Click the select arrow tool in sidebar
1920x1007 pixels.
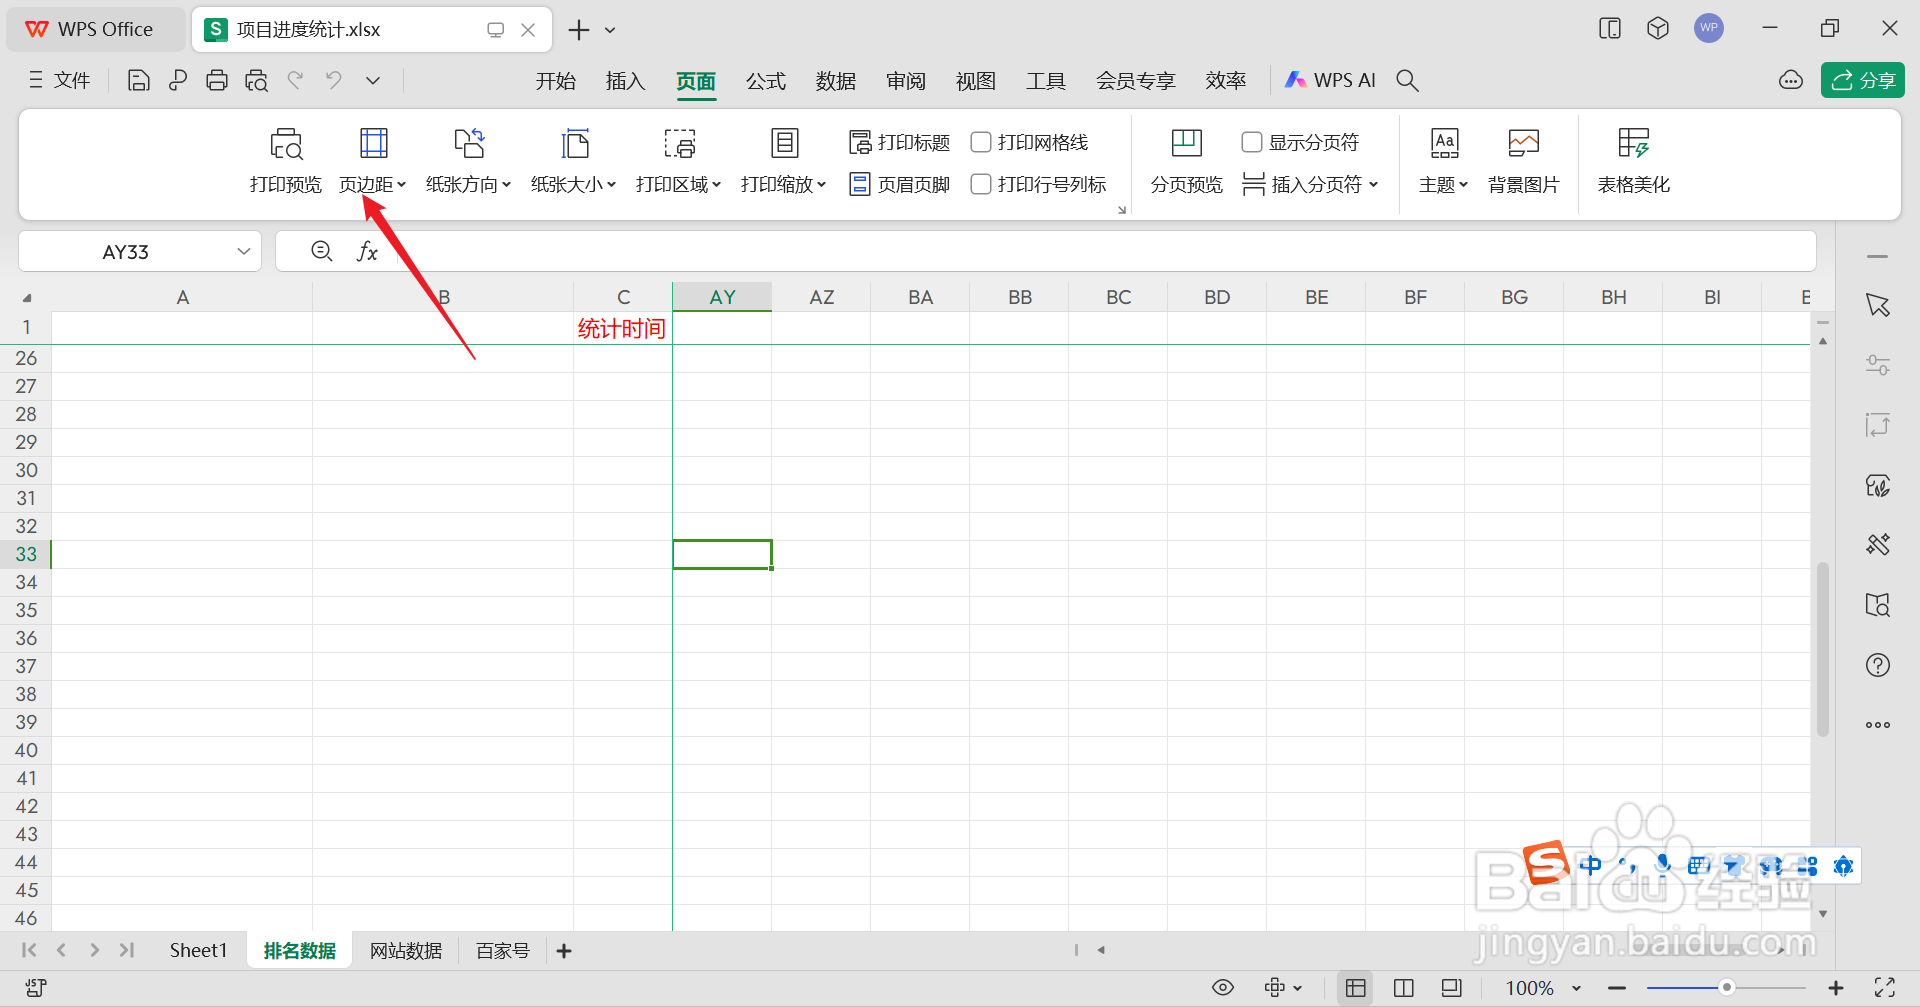pos(1878,305)
